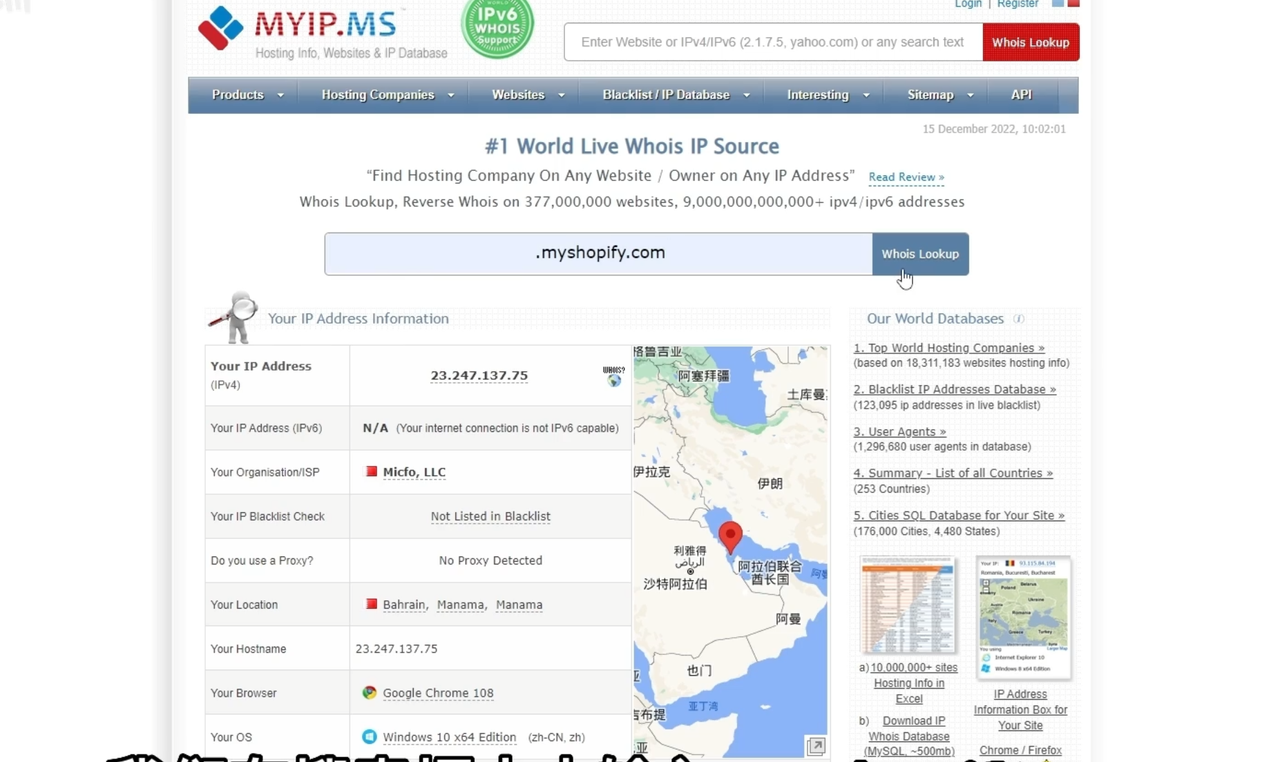Screen dimensions: 1280x762
Task: Expand the Blacklist / IP Database dropdown
Action: pos(675,95)
